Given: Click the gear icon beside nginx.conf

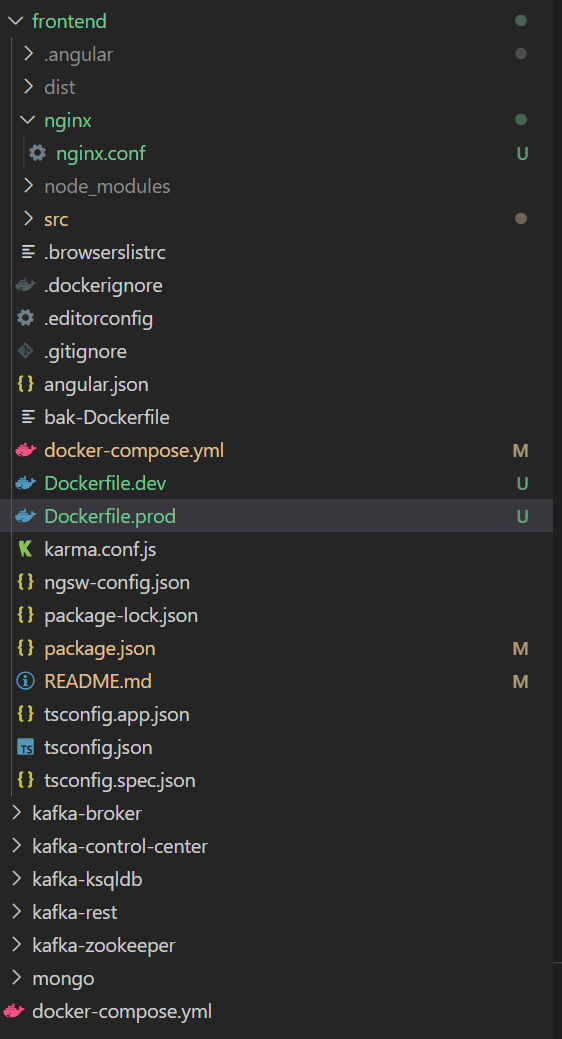Looking at the screenshot, I should (38, 153).
